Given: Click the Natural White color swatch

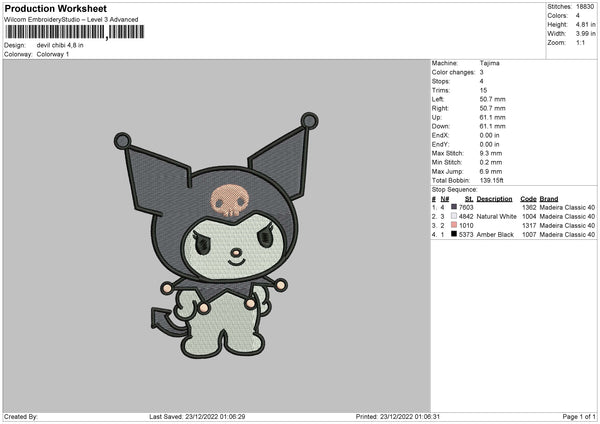Looking at the screenshot, I should [454, 216].
